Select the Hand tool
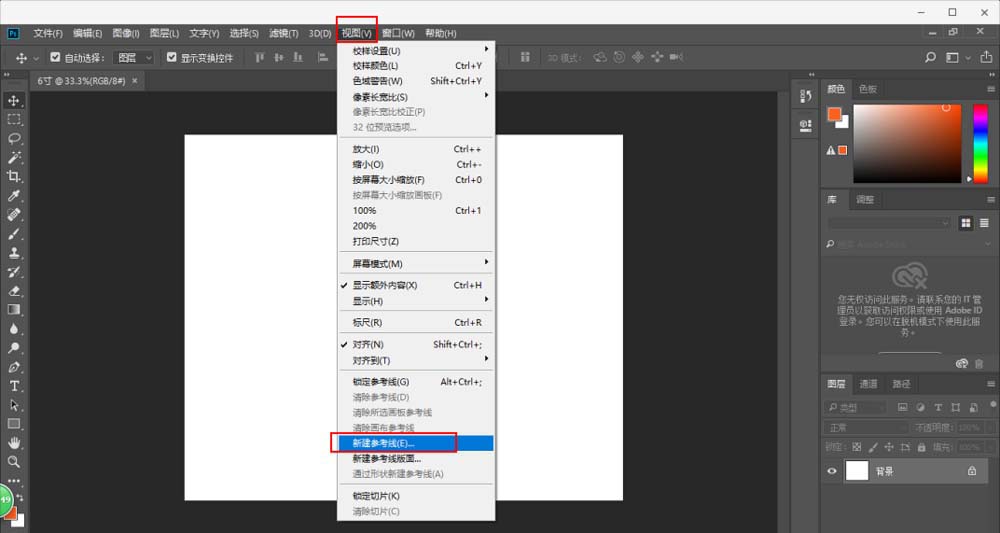 [14, 443]
